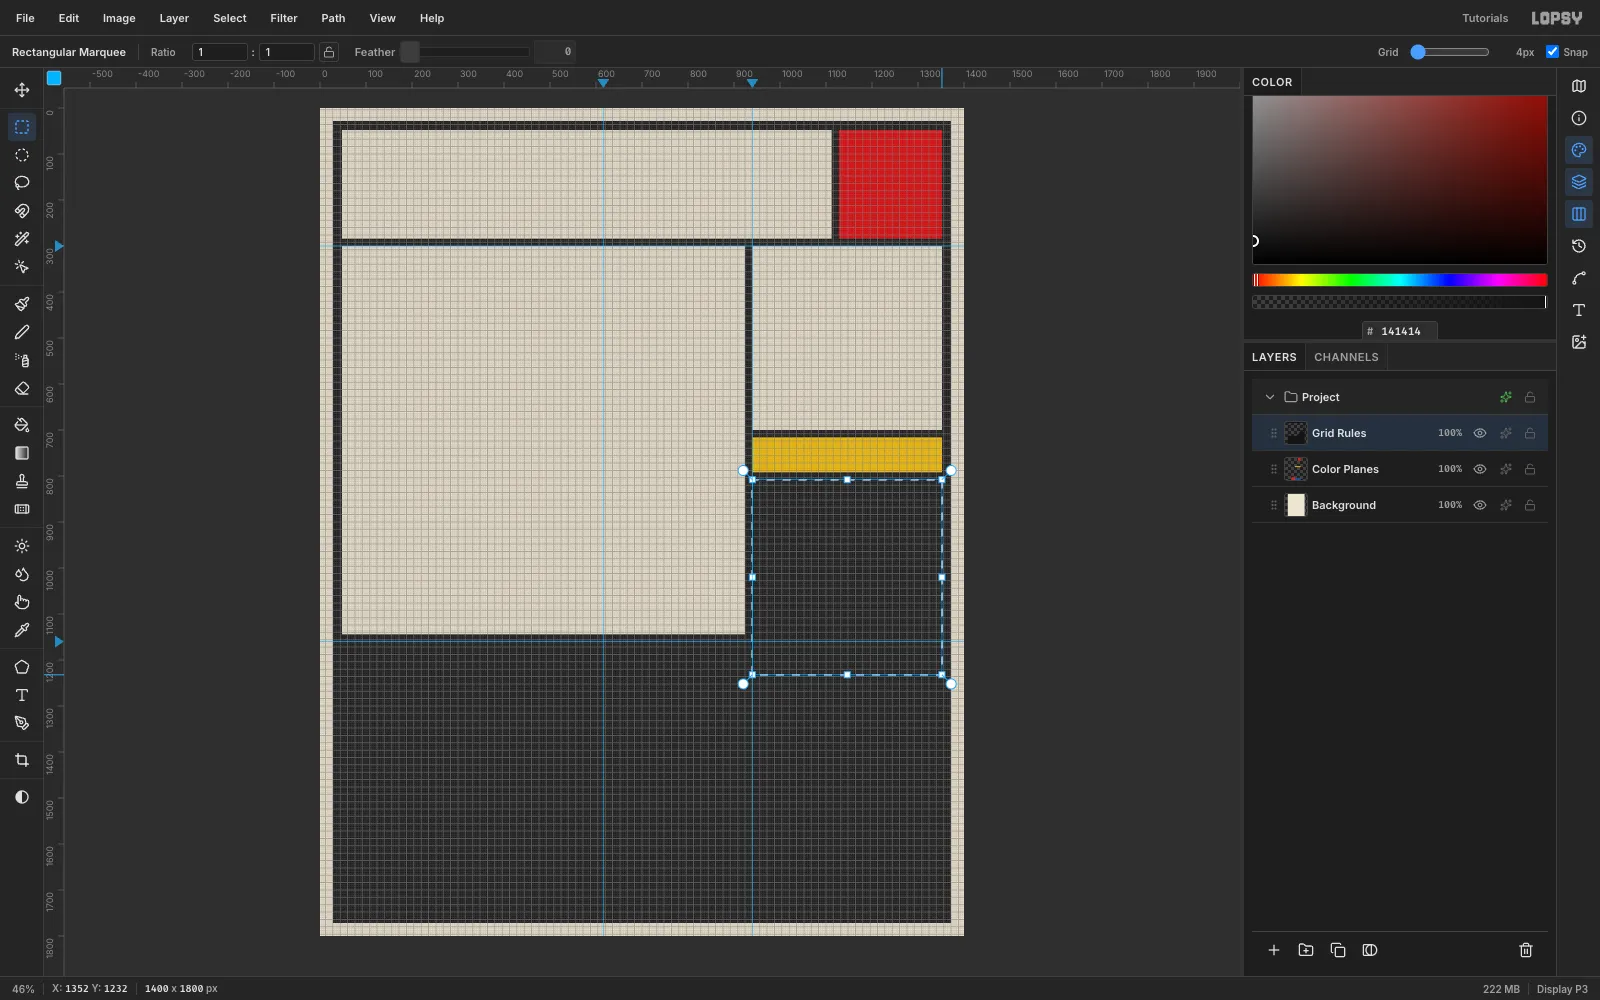Viewport: 1600px width, 1000px height.
Task: Select the Pencil tool
Action: (22, 332)
